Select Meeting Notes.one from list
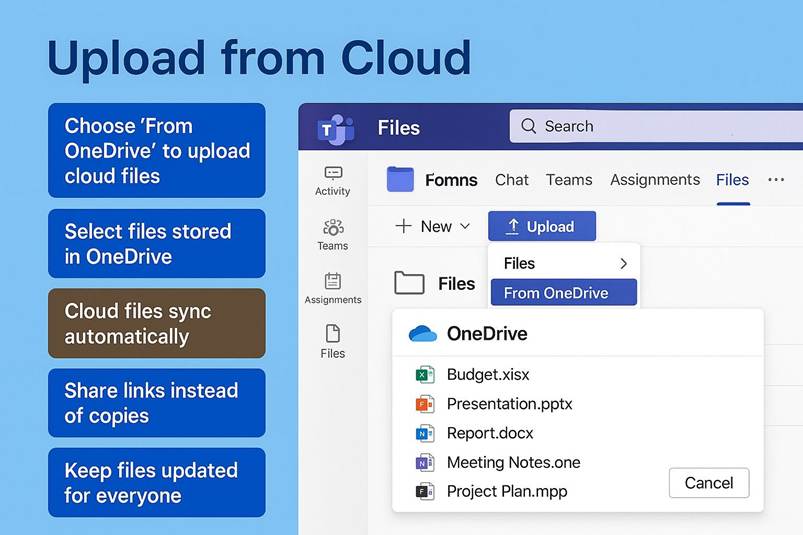Viewport: 803px width, 535px height. [513, 462]
